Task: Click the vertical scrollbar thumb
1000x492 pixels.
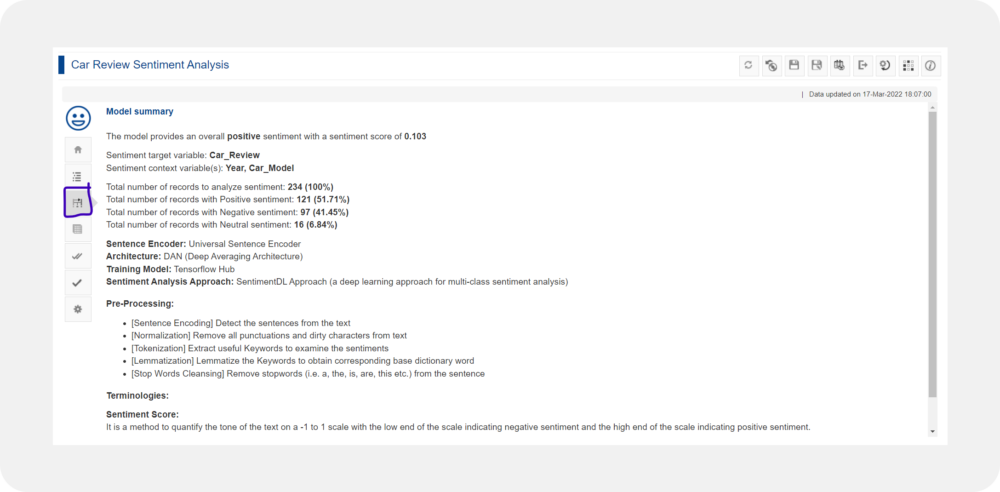Action: tap(932, 254)
